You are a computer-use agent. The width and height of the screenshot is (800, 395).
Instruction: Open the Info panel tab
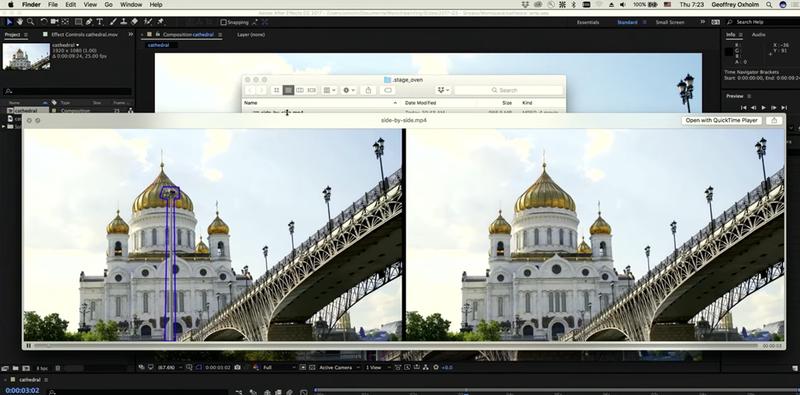pyautogui.click(x=731, y=35)
